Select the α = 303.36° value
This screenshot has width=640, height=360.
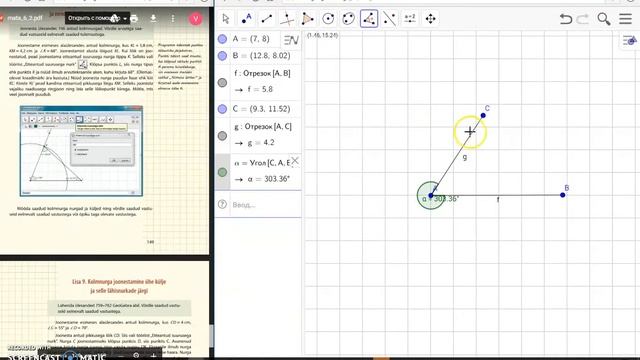[x=269, y=179]
